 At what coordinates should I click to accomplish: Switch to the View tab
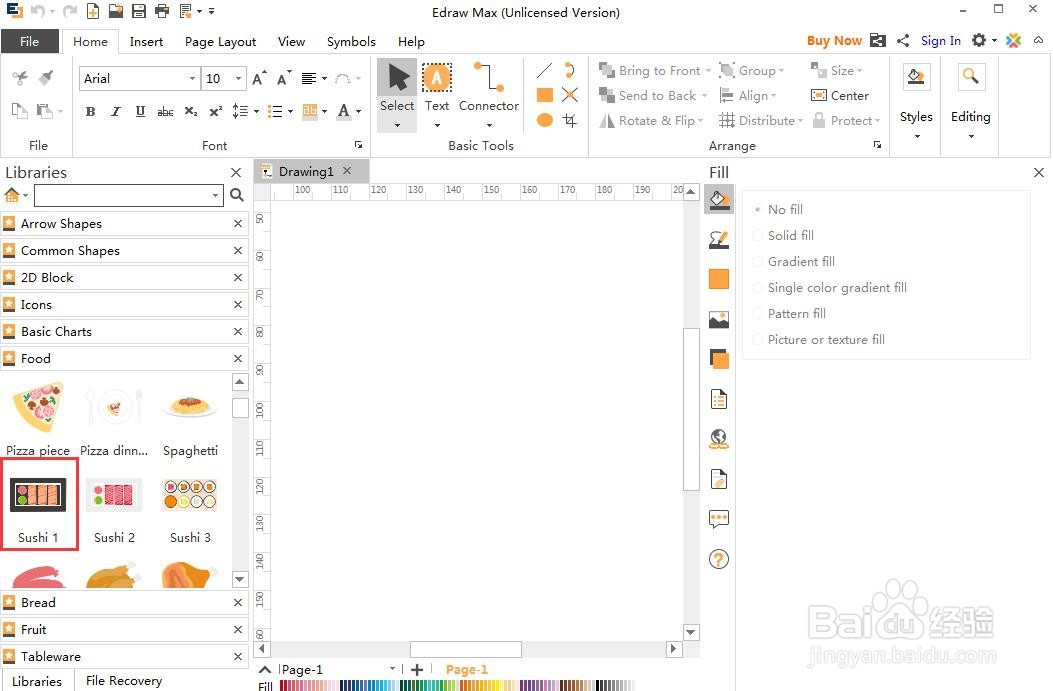pos(291,42)
